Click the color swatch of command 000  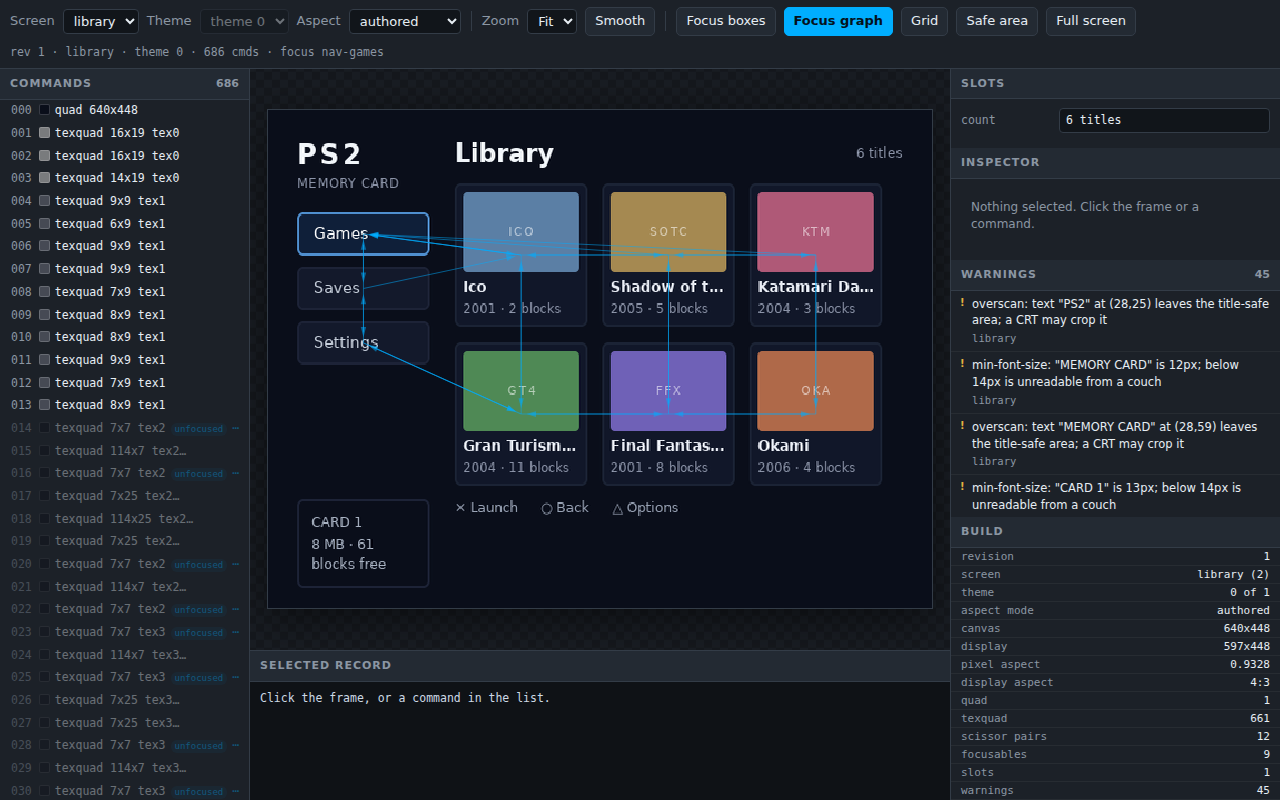[44, 110]
